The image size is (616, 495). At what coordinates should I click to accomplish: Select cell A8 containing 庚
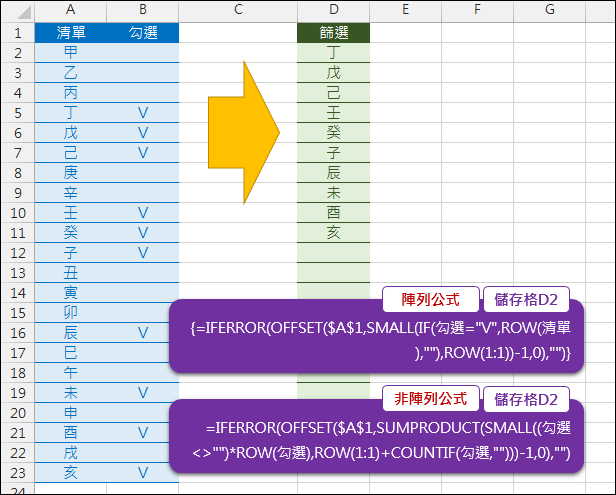click(x=70, y=173)
